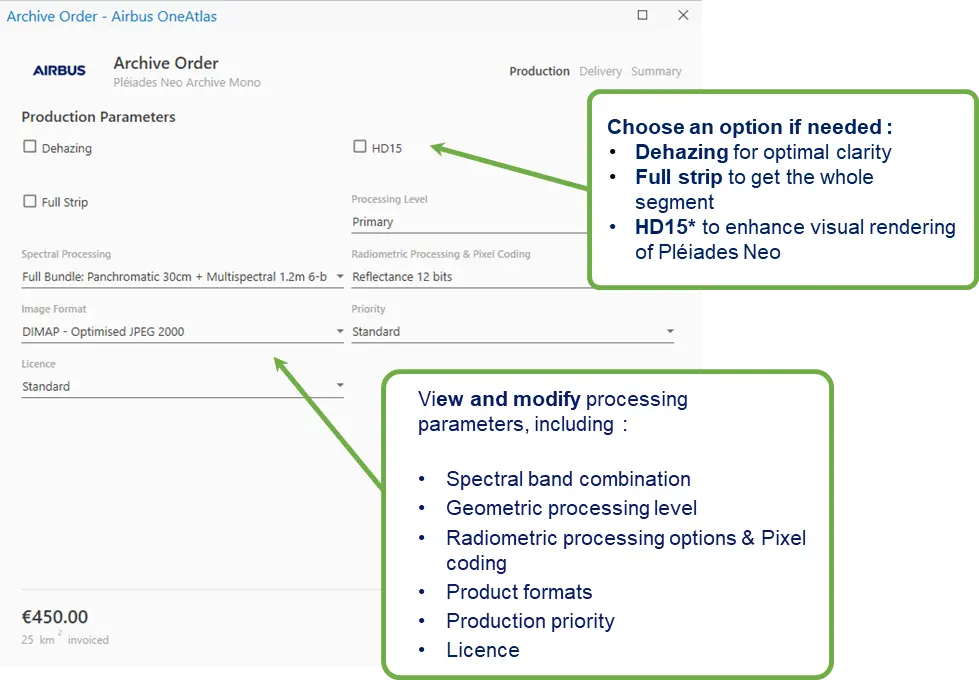The image size is (979, 680).
Task: Click the €450.00 price text
Action: coord(55,617)
